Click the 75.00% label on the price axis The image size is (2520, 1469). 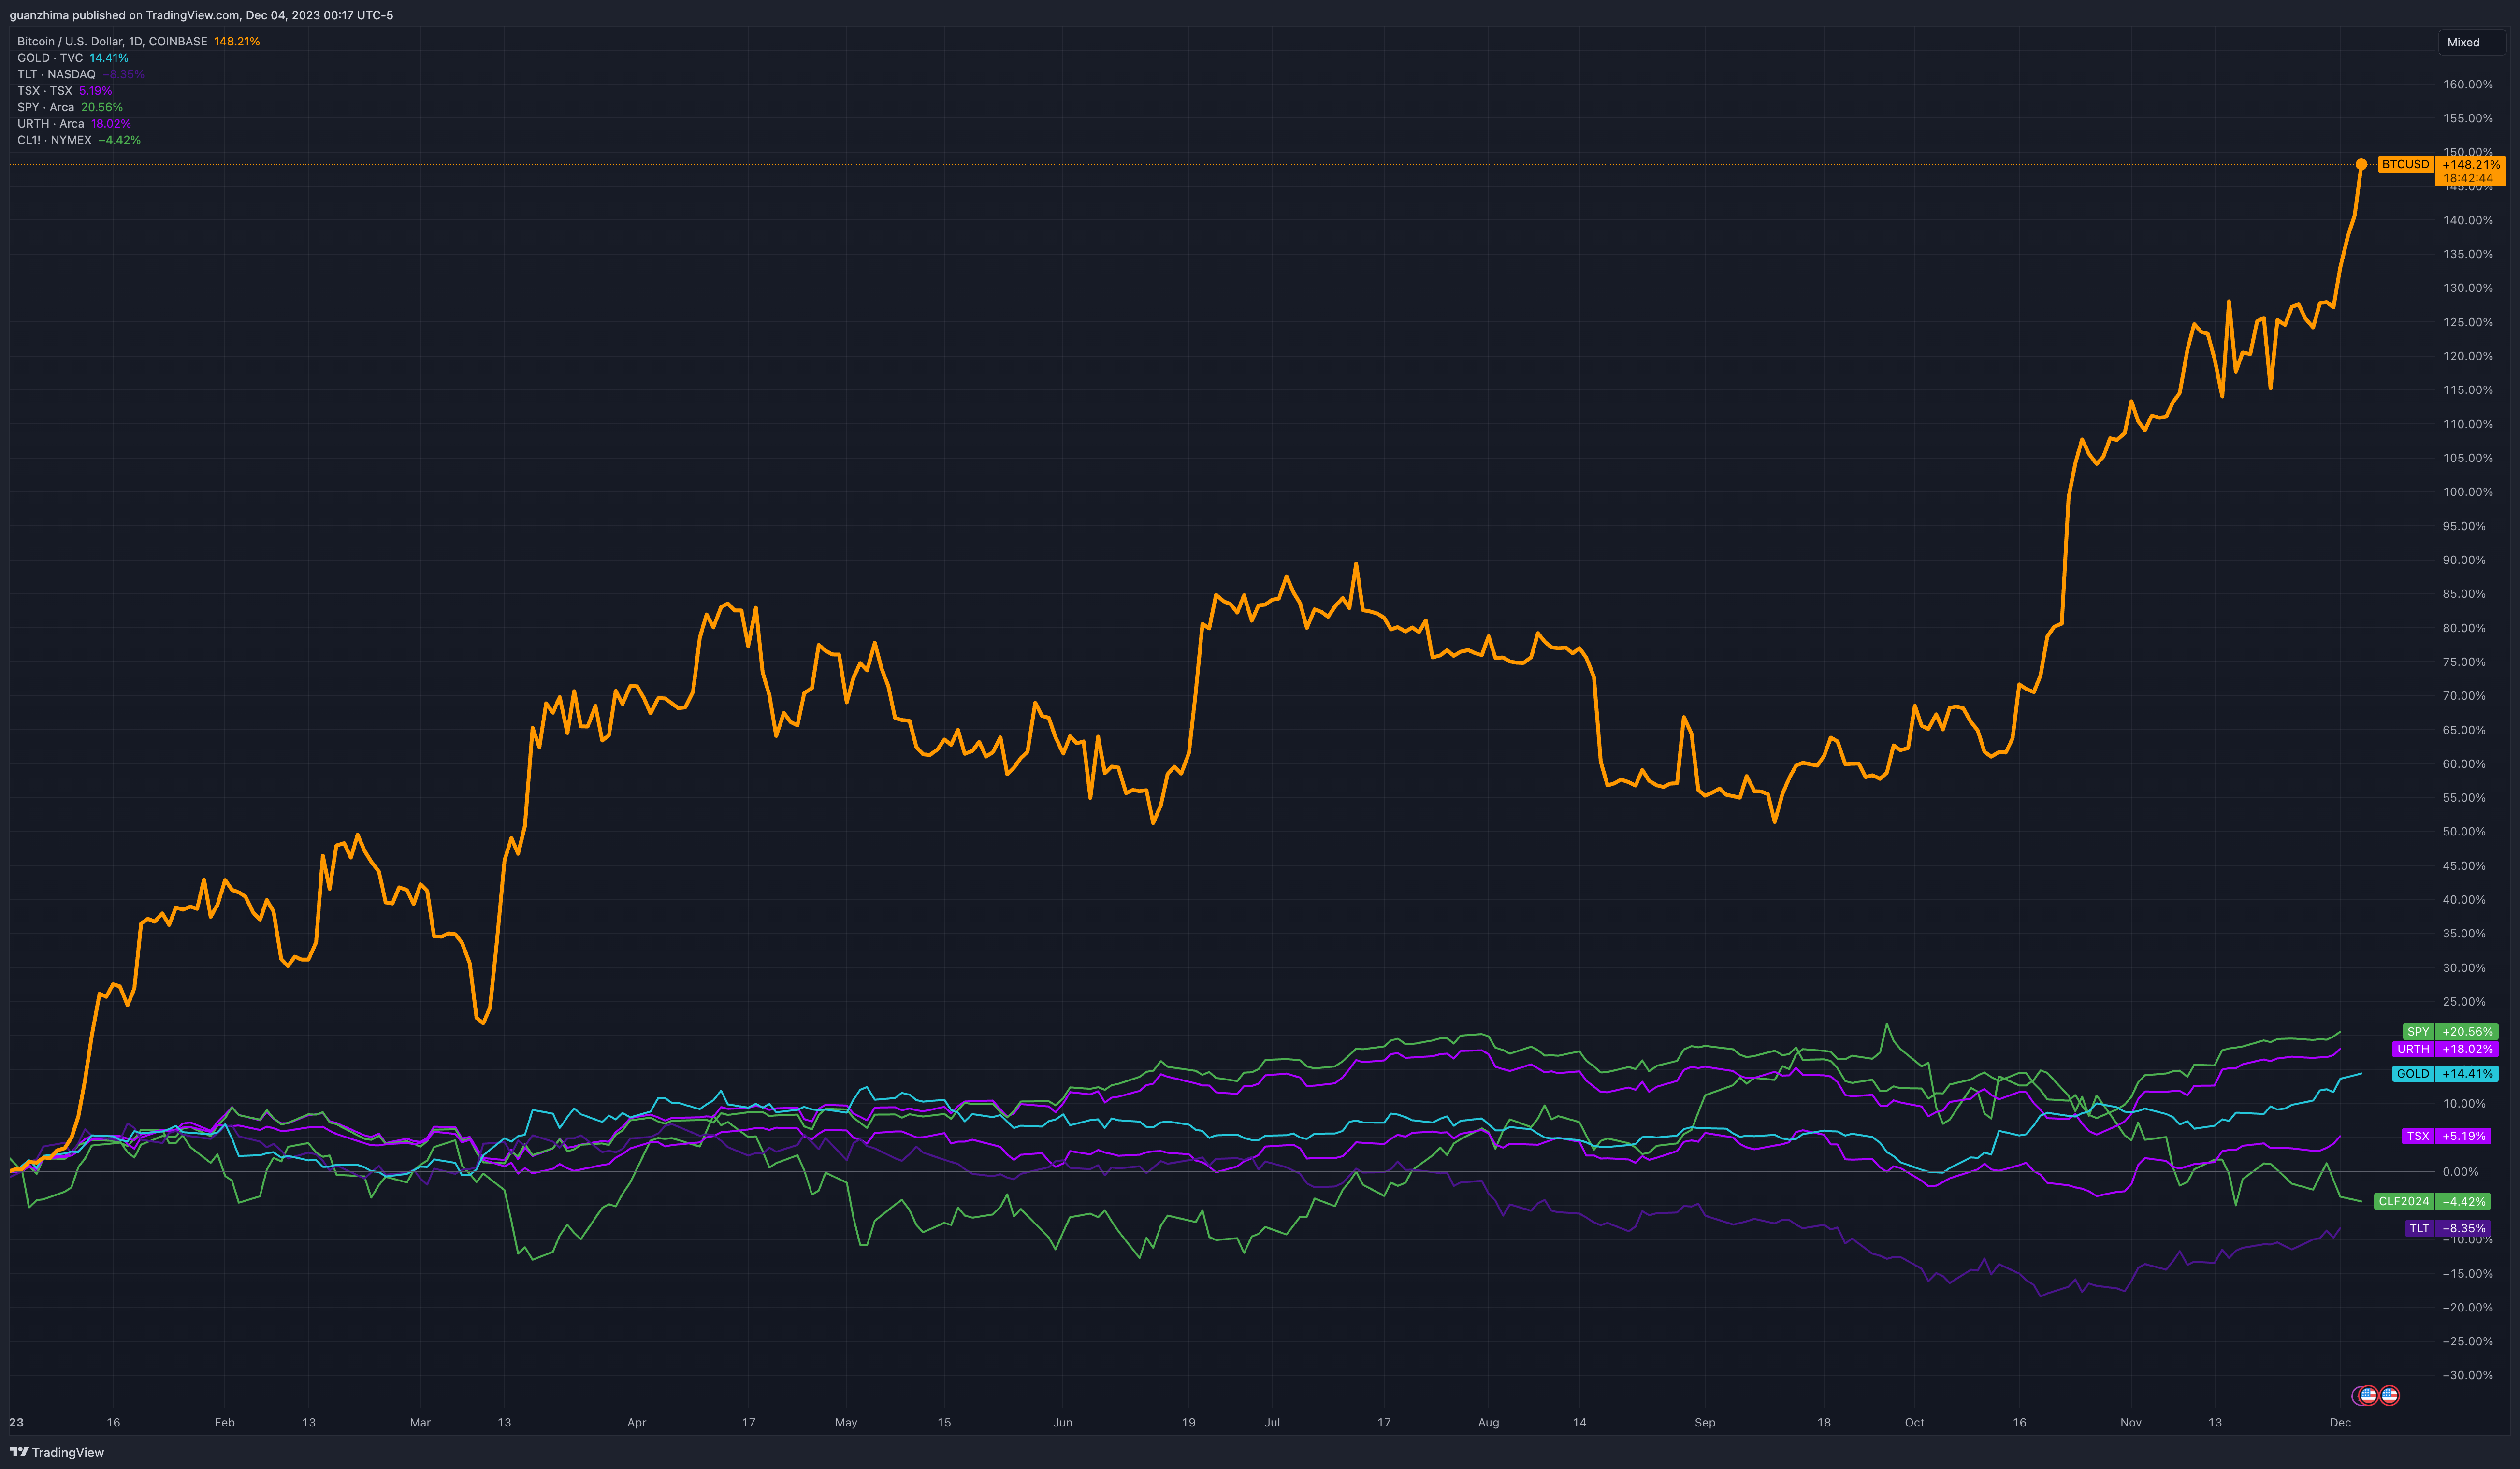(2464, 662)
